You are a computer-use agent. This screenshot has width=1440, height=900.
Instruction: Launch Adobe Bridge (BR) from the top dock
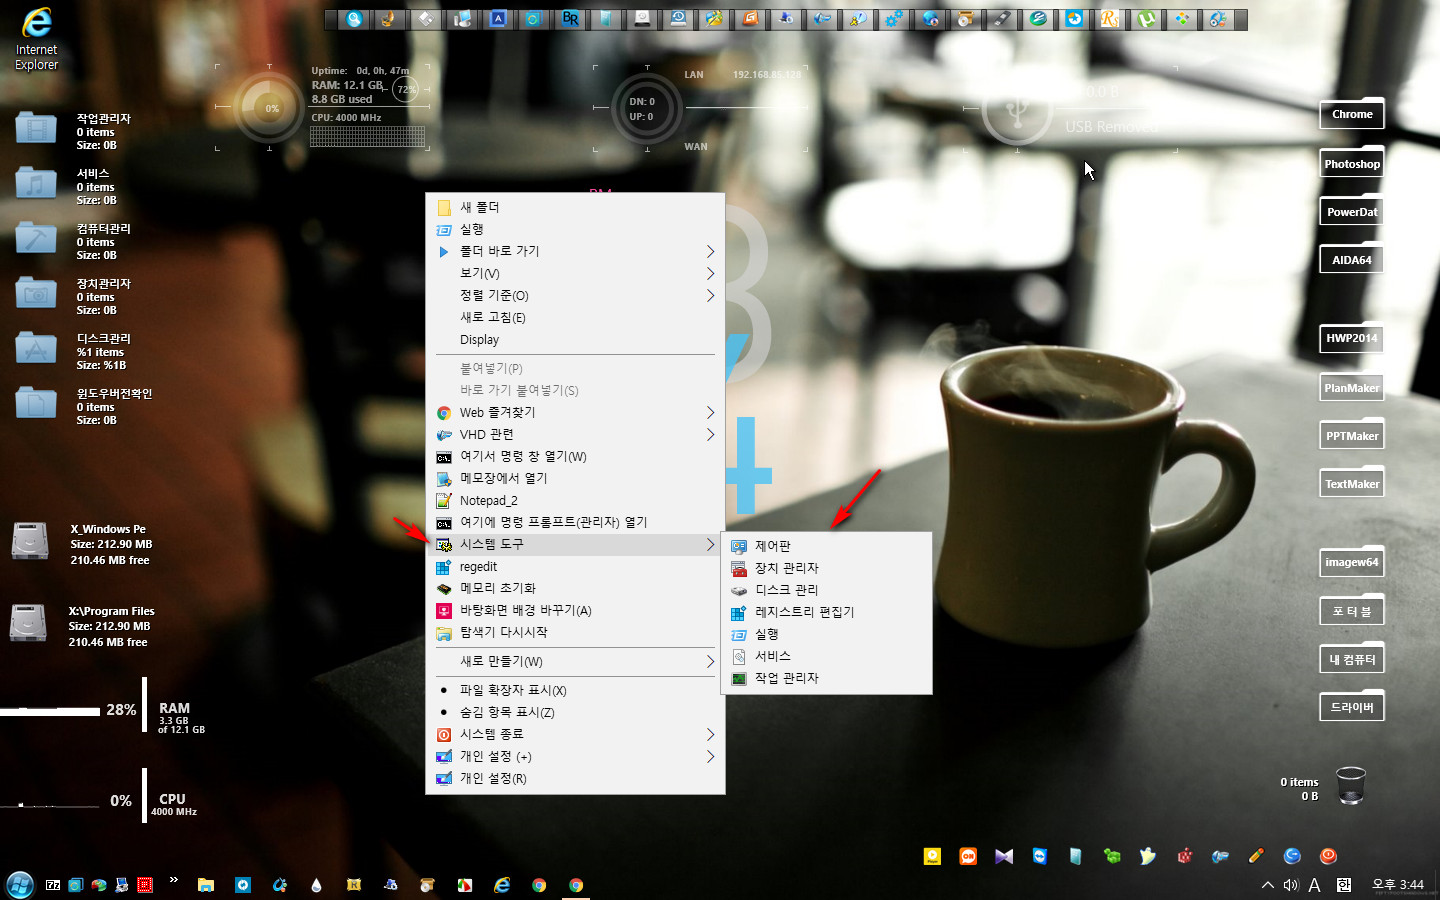click(570, 19)
